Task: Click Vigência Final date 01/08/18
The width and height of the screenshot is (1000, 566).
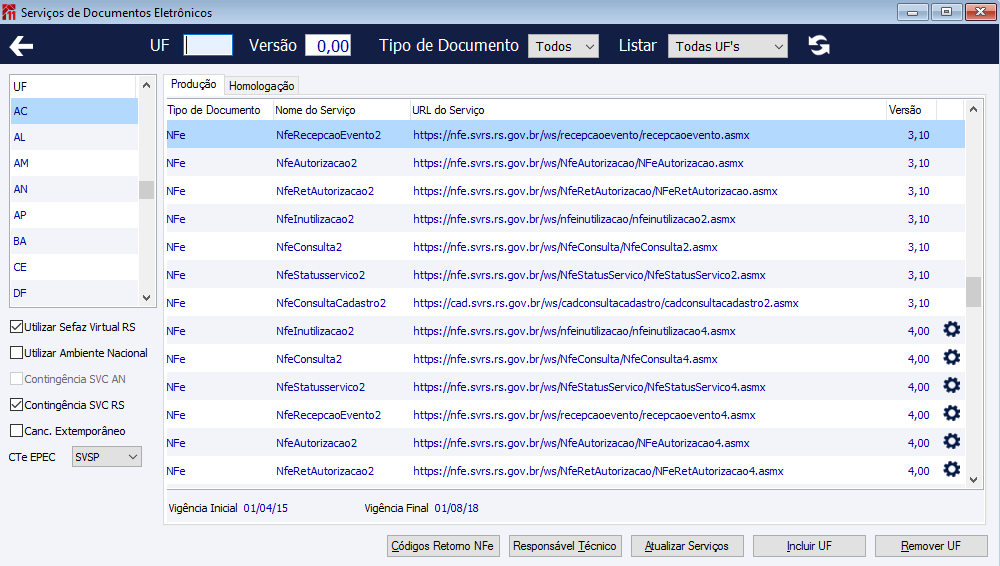Action: coord(457,509)
